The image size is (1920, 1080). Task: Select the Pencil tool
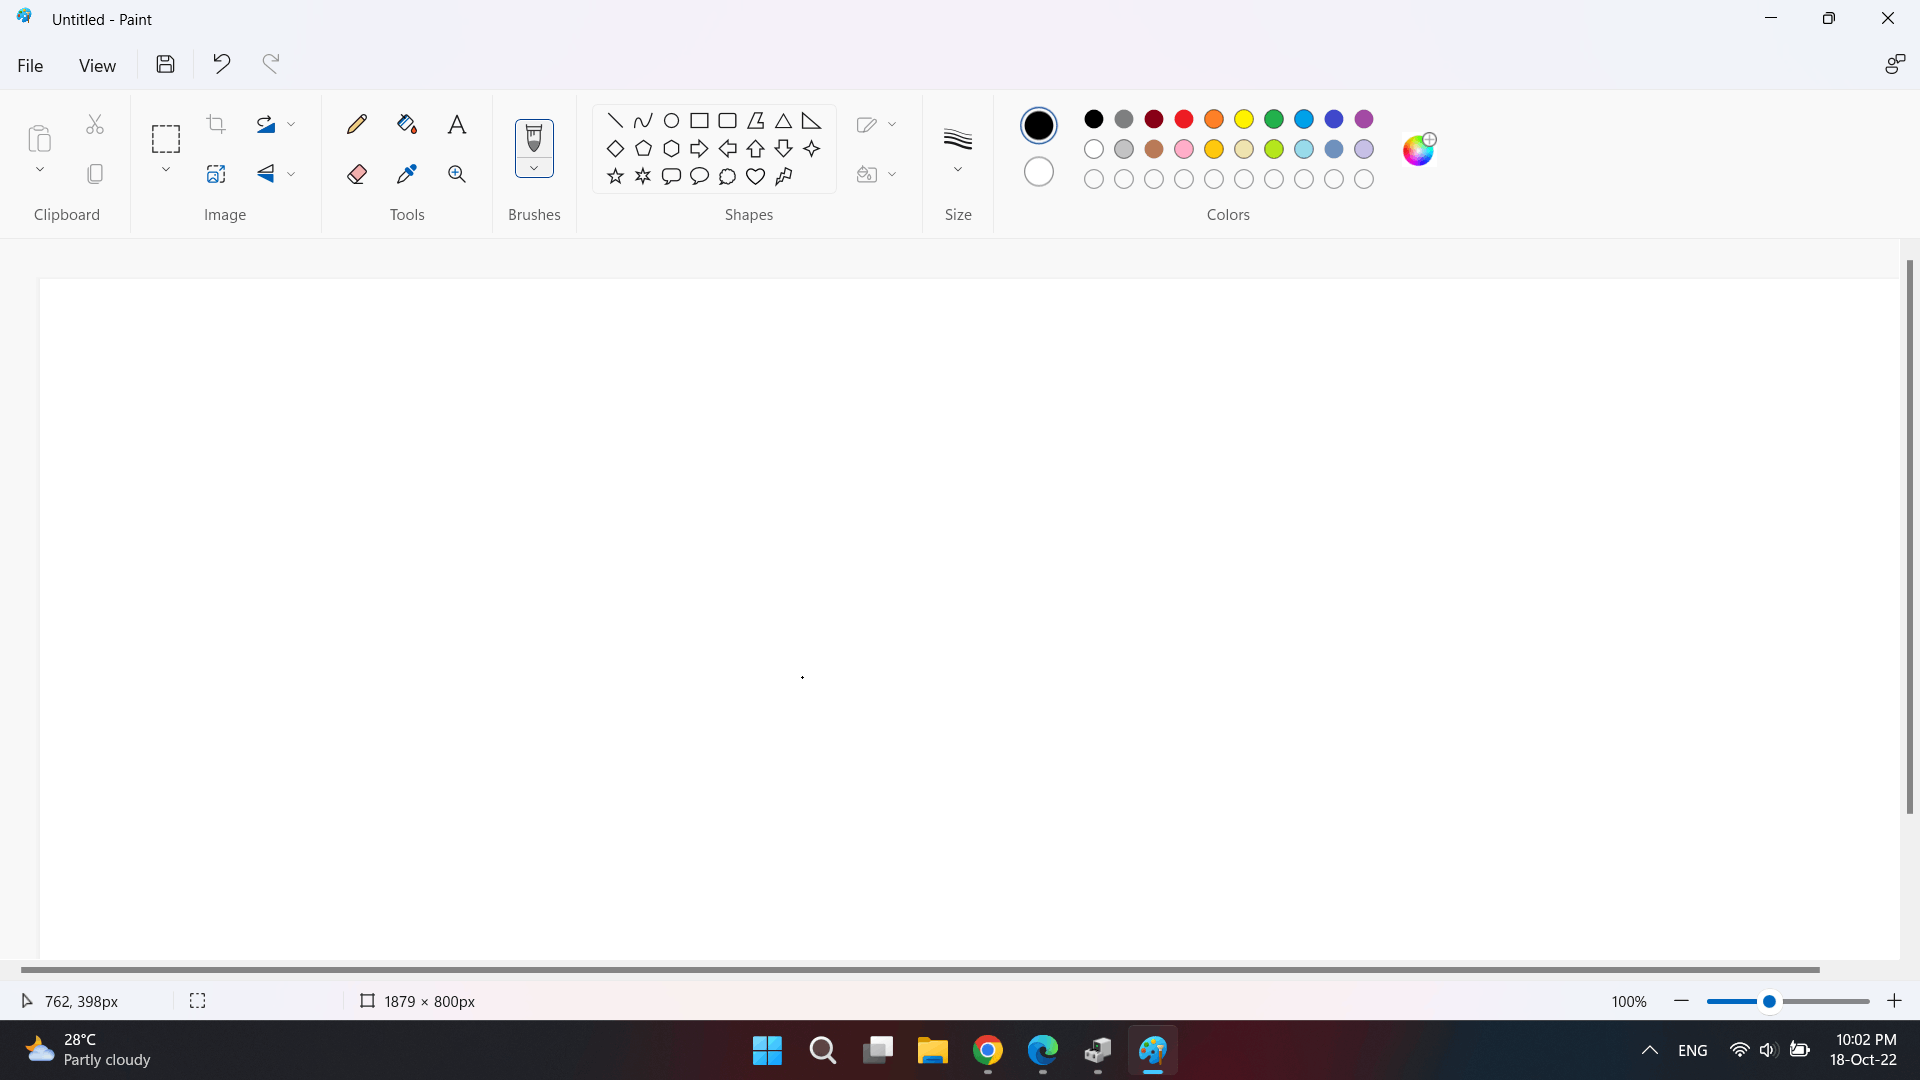357,124
